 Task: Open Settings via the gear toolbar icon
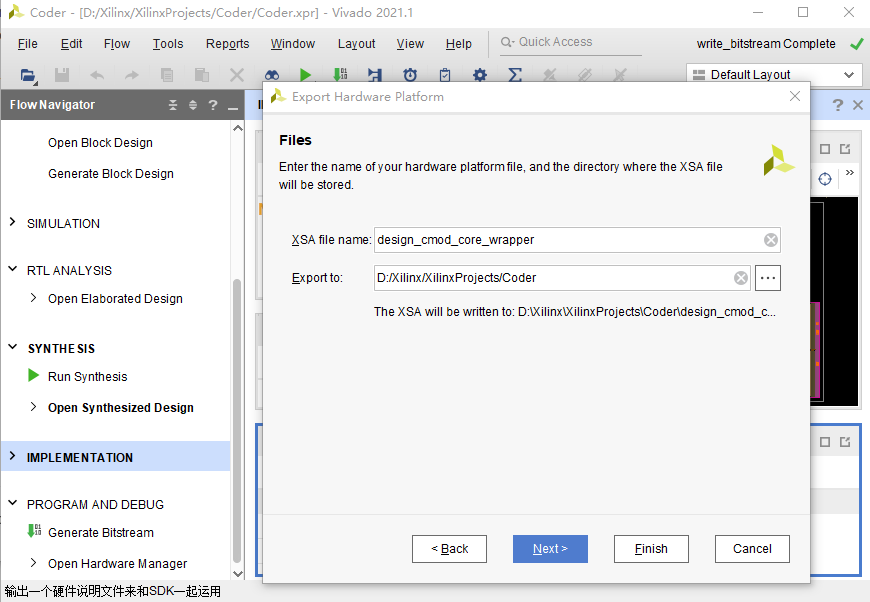[x=480, y=75]
